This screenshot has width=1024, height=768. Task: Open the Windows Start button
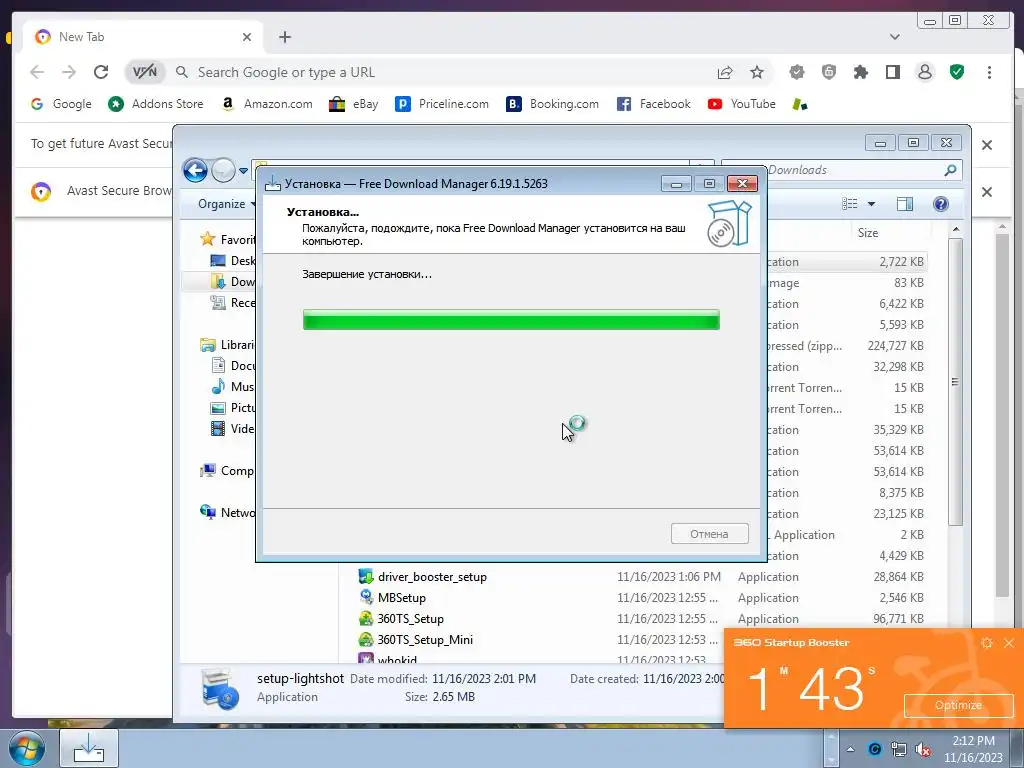(x=27, y=748)
